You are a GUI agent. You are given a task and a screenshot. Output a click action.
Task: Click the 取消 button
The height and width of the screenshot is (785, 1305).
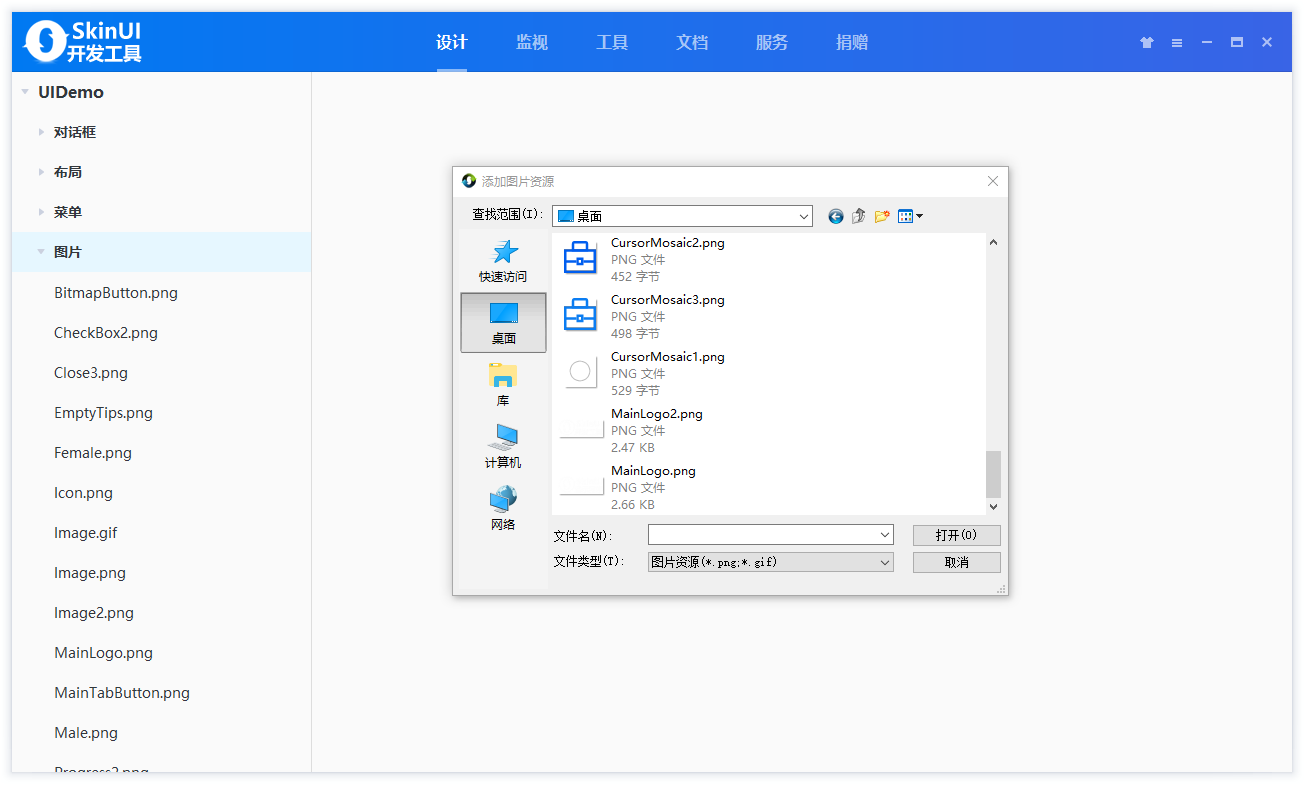click(956, 562)
